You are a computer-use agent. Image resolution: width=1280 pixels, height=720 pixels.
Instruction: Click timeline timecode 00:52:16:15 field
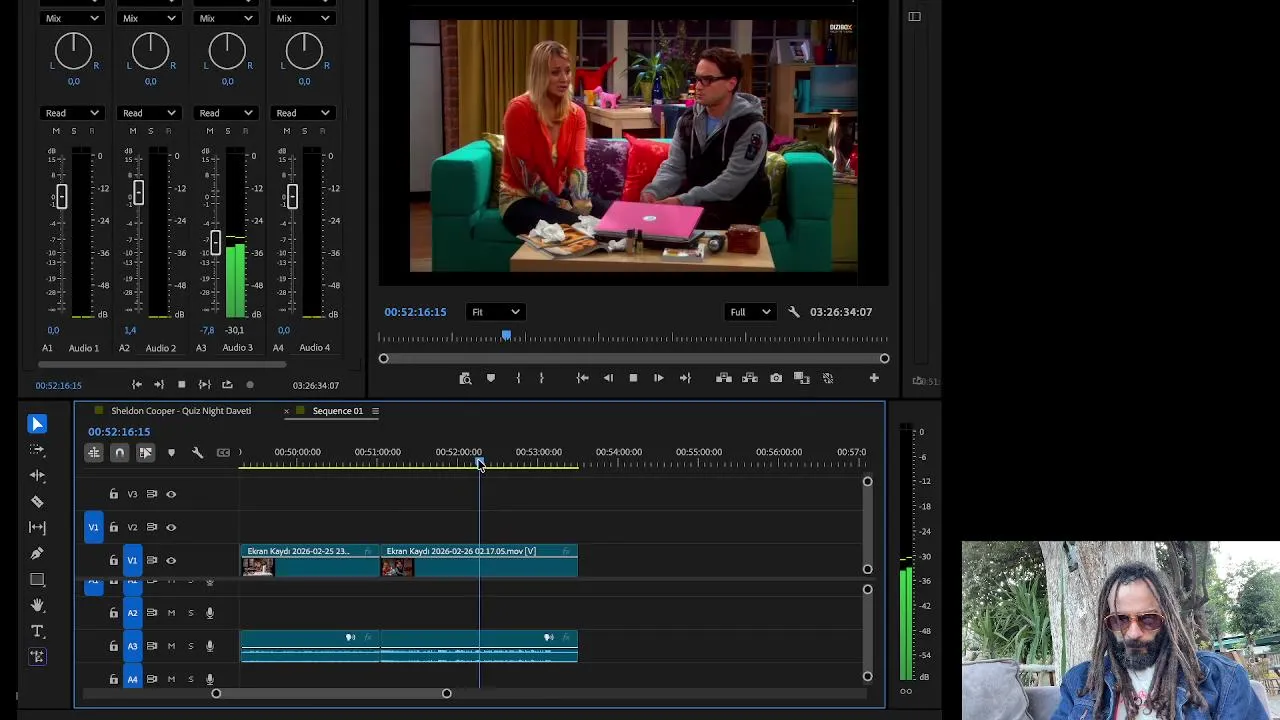pos(119,432)
